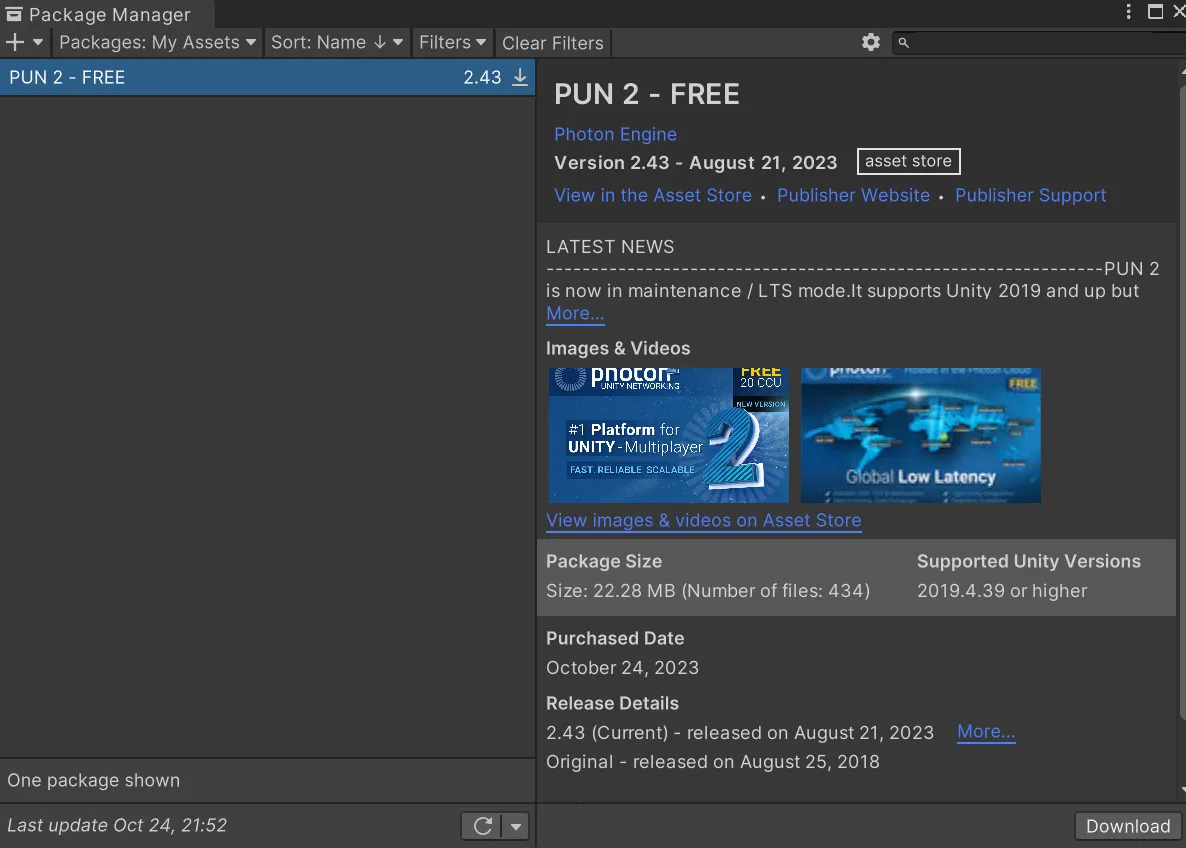Viewport: 1186px width, 848px height.
Task: Select the PUN 2 - FREE package row
Action: tap(267, 77)
